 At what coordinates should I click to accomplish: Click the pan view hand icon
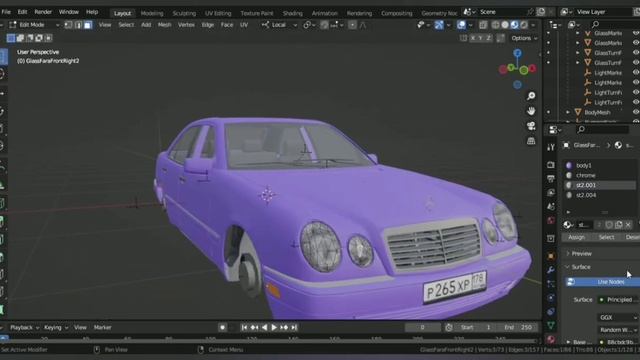tap(531, 111)
